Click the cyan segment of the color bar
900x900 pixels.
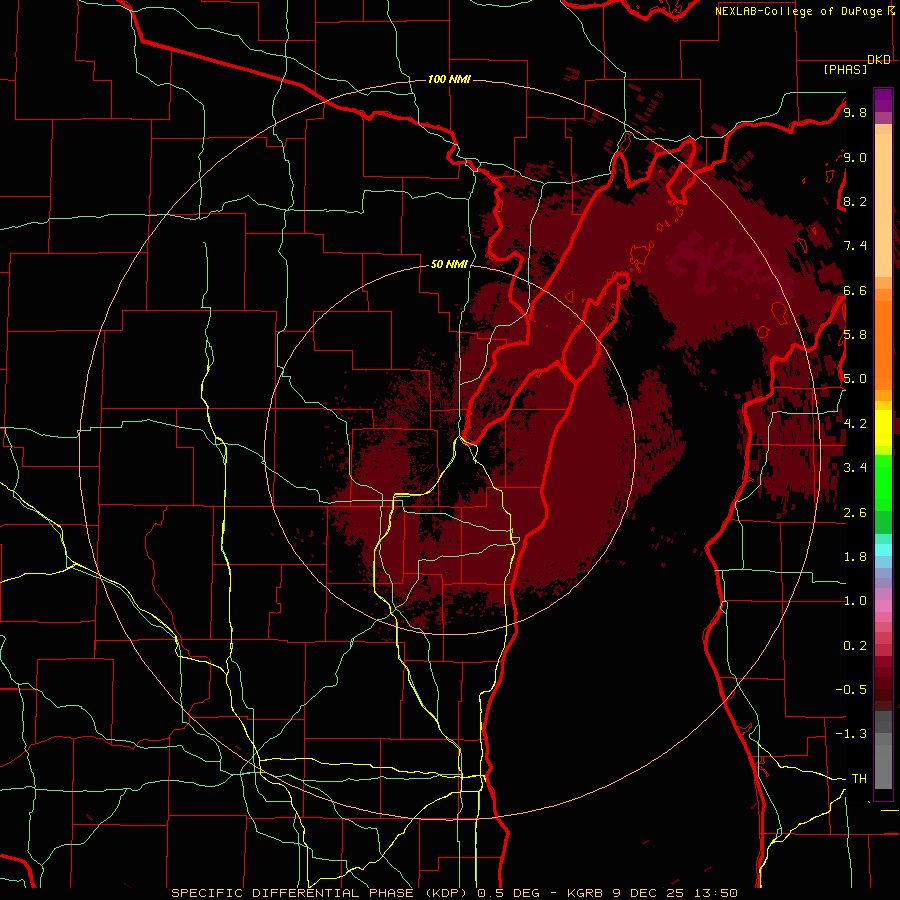click(883, 550)
